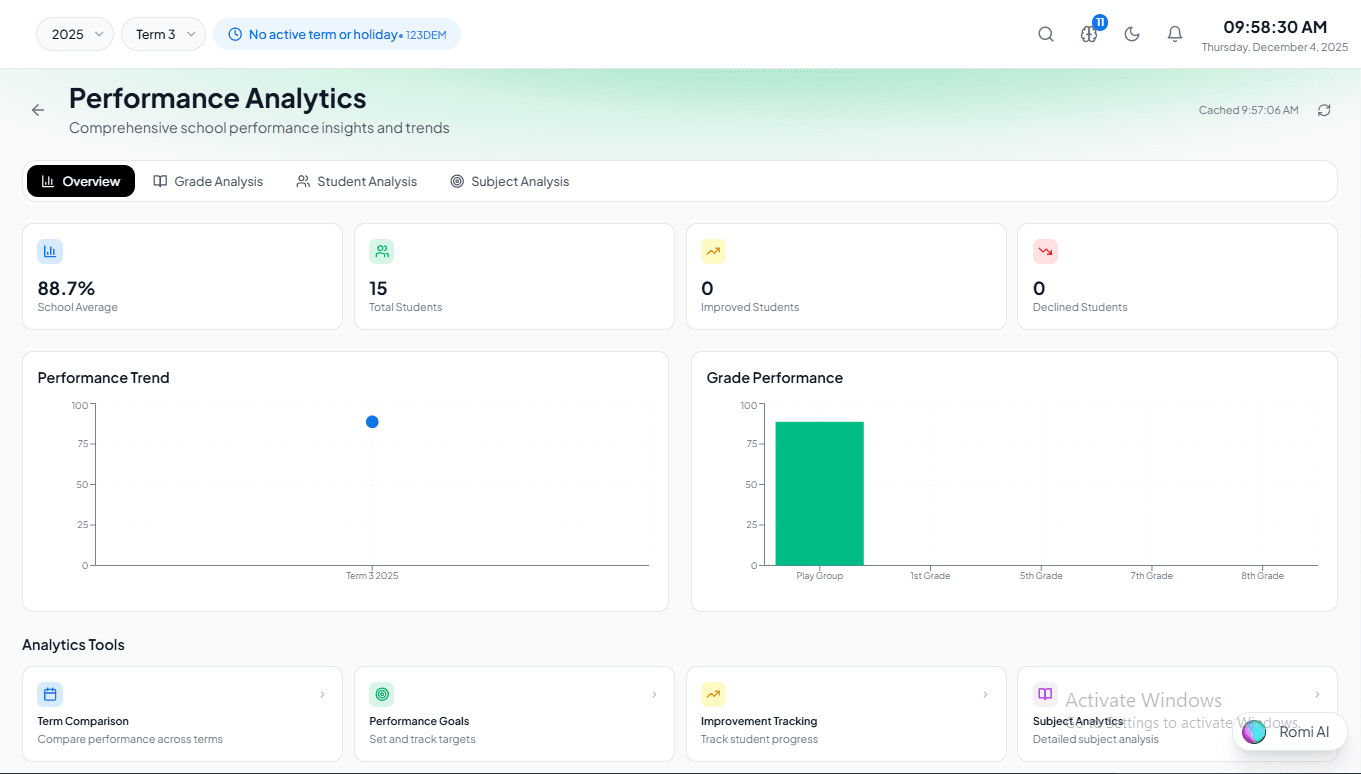1361x774 pixels.
Task: Open notifications via the bell icon
Action: [1175, 33]
